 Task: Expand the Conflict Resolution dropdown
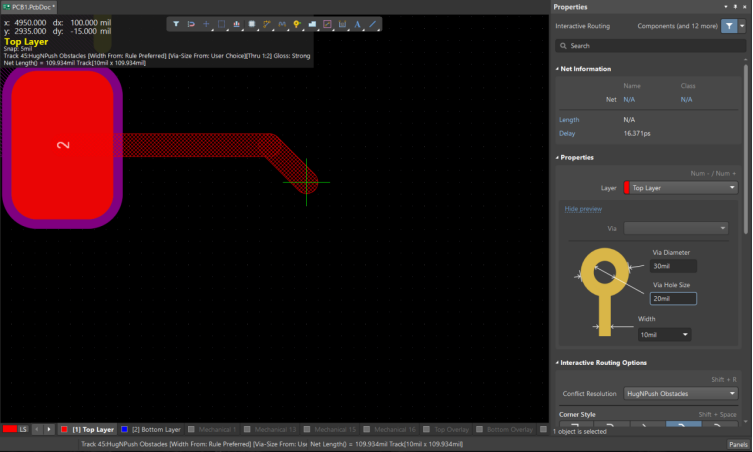680,394
